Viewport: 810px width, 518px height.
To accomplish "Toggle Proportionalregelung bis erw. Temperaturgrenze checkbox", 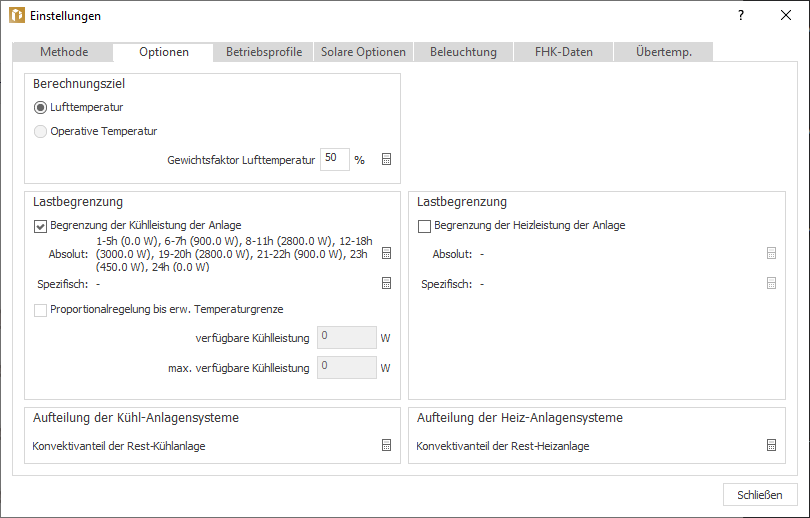I will tap(40, 310).
